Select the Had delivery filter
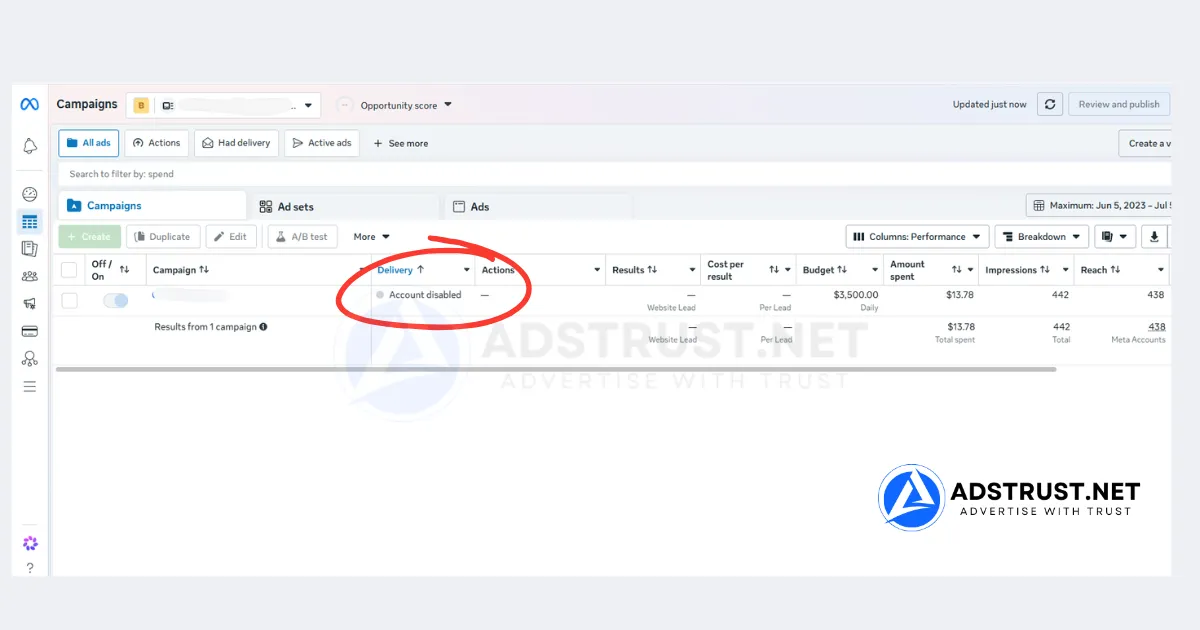The image size is (1200, 630). [x=236, y=143]
